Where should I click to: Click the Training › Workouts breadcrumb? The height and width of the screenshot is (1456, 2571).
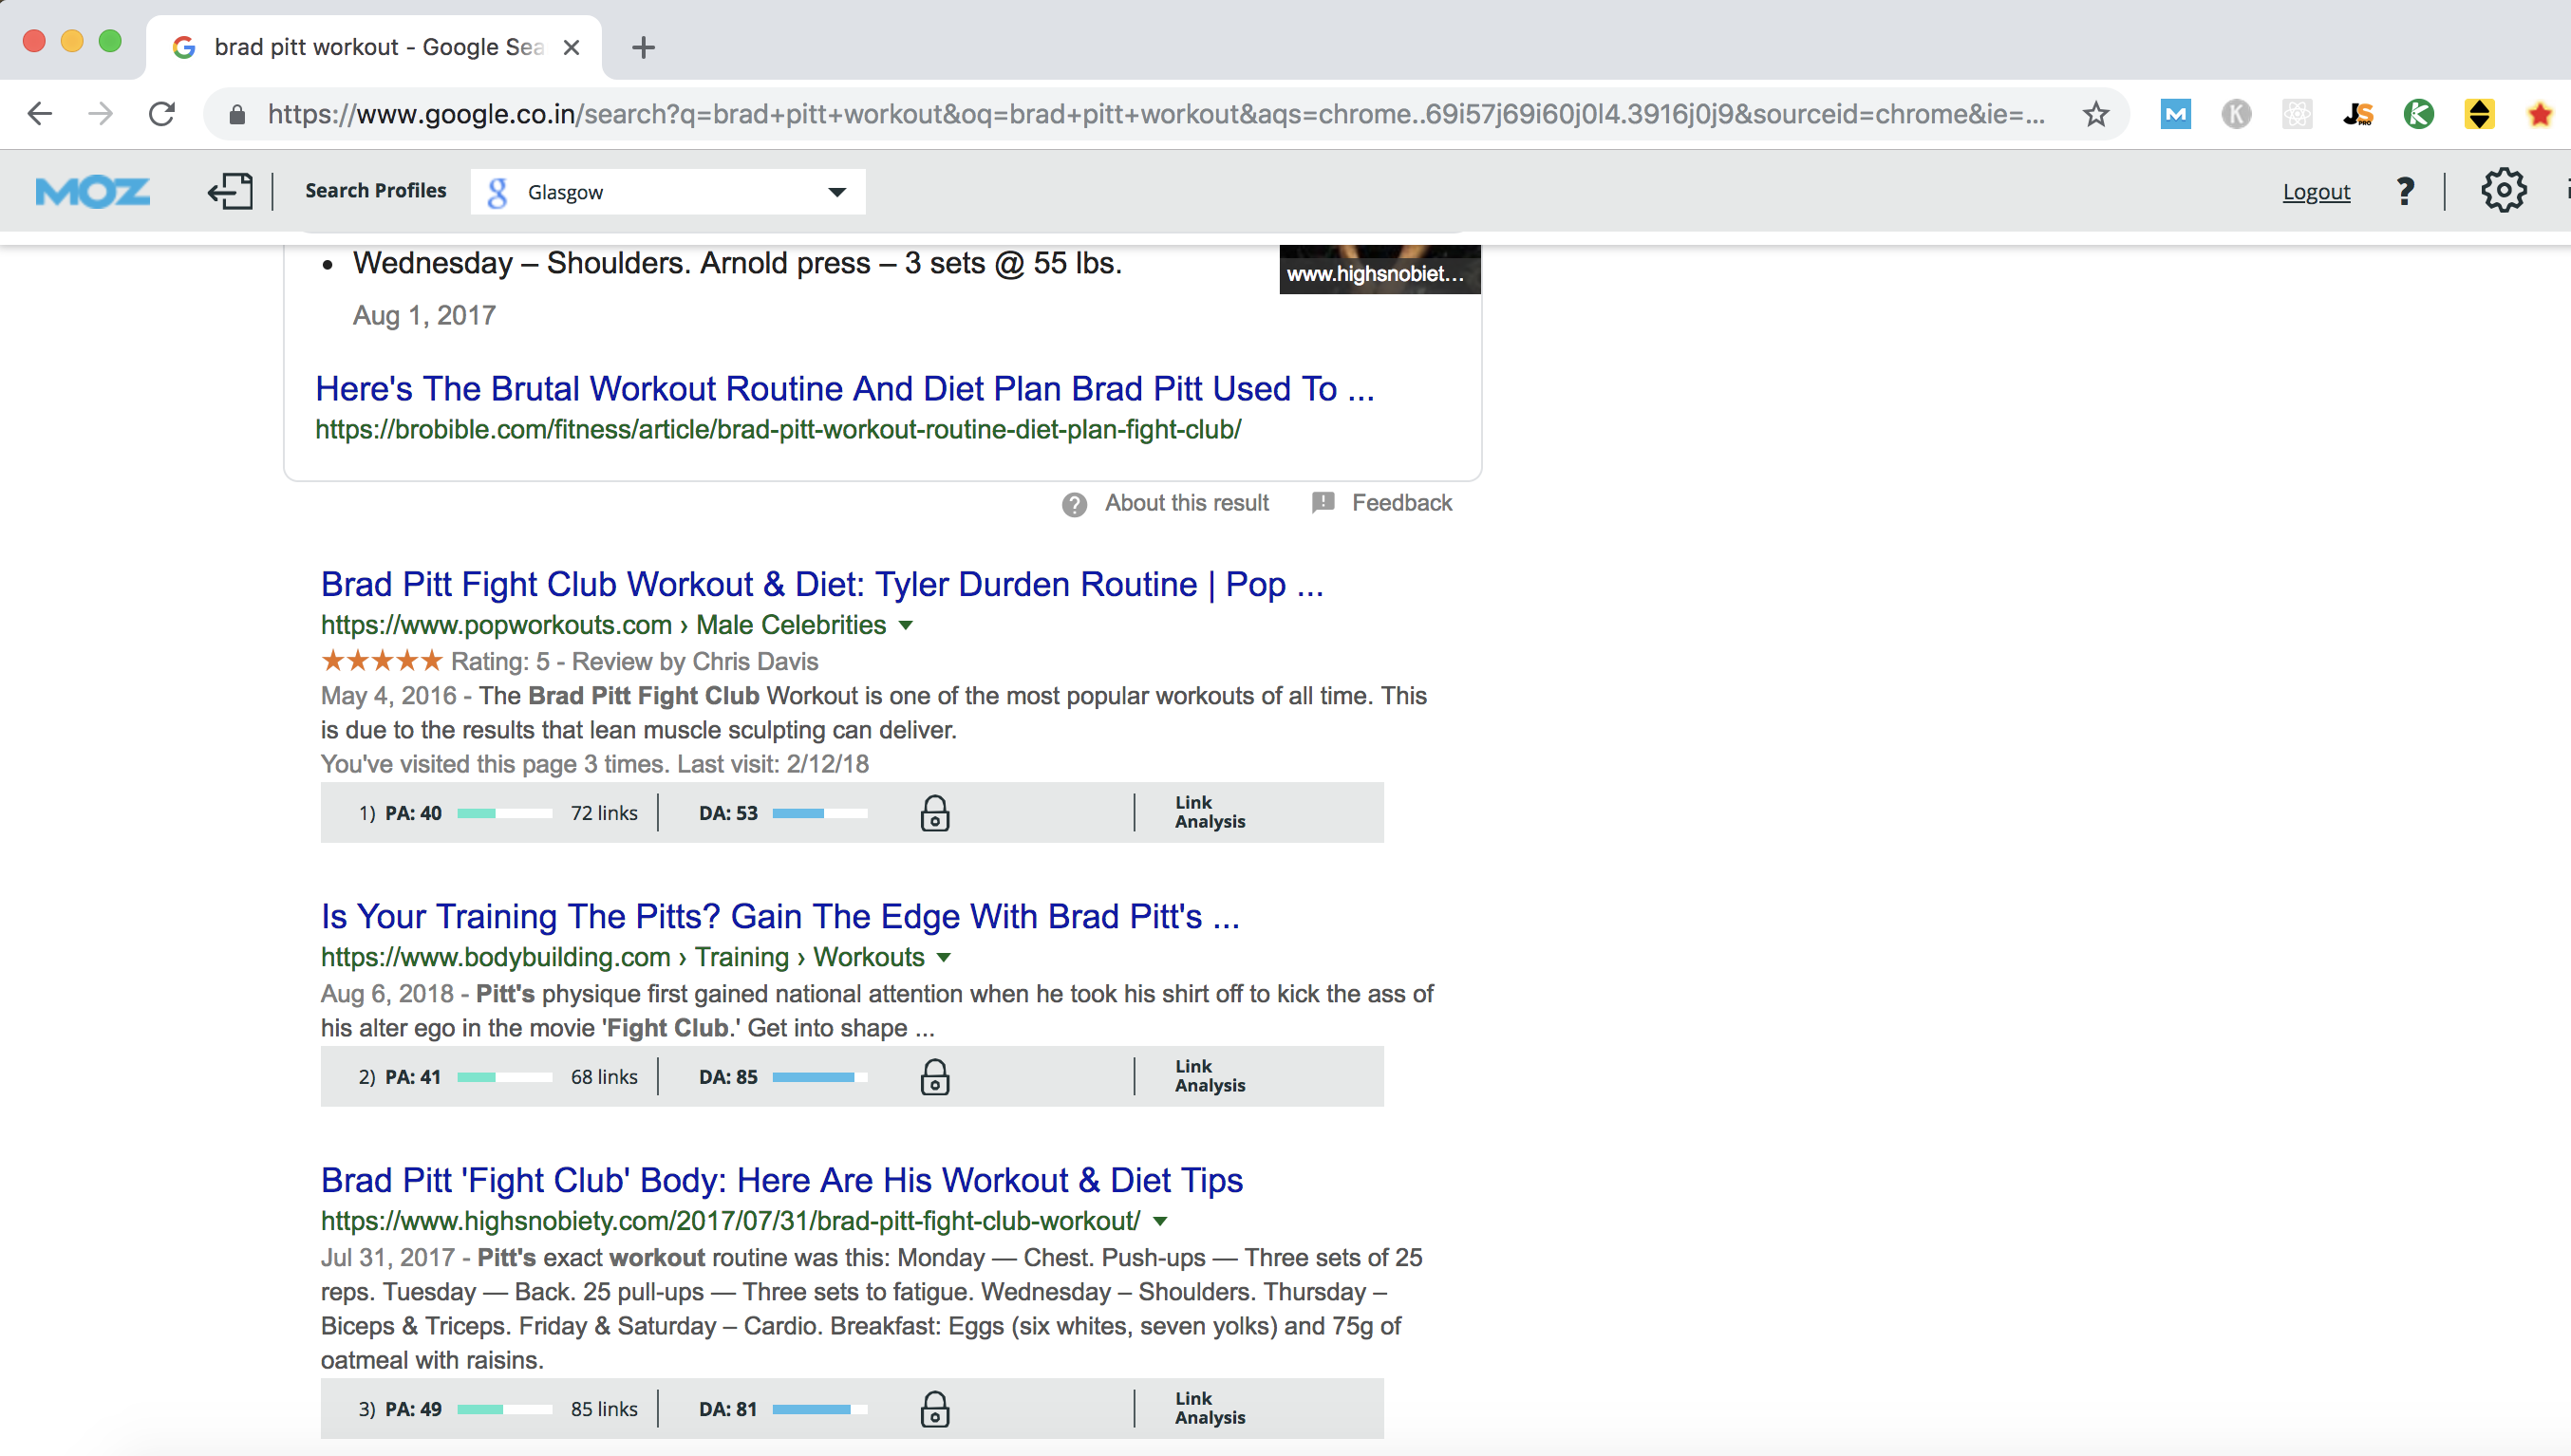coord(809,957)
